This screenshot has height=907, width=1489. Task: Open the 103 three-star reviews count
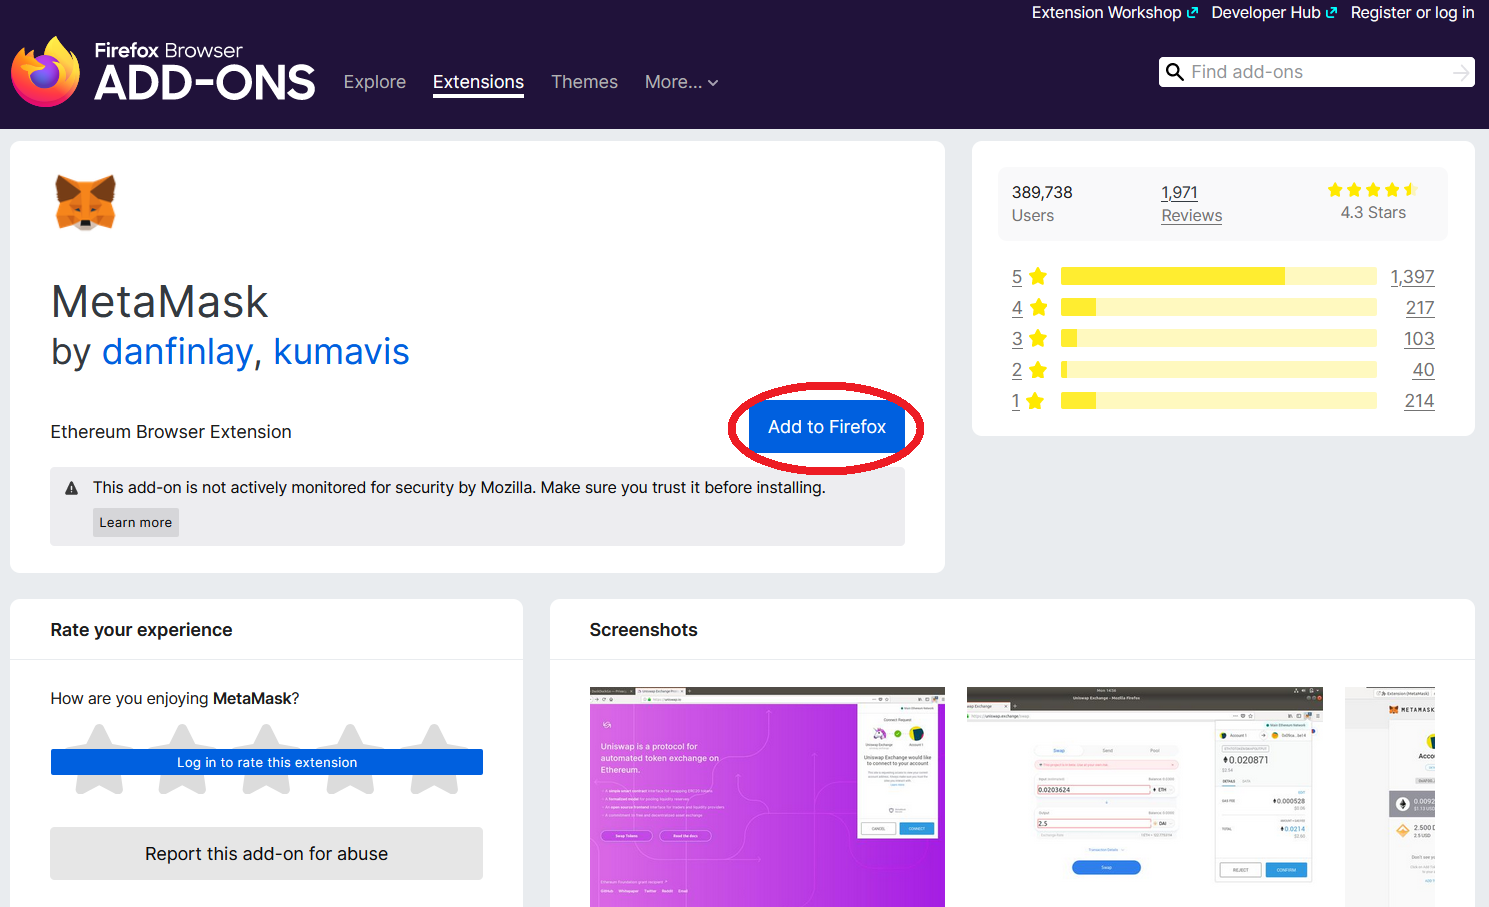tap(1419, 339)
